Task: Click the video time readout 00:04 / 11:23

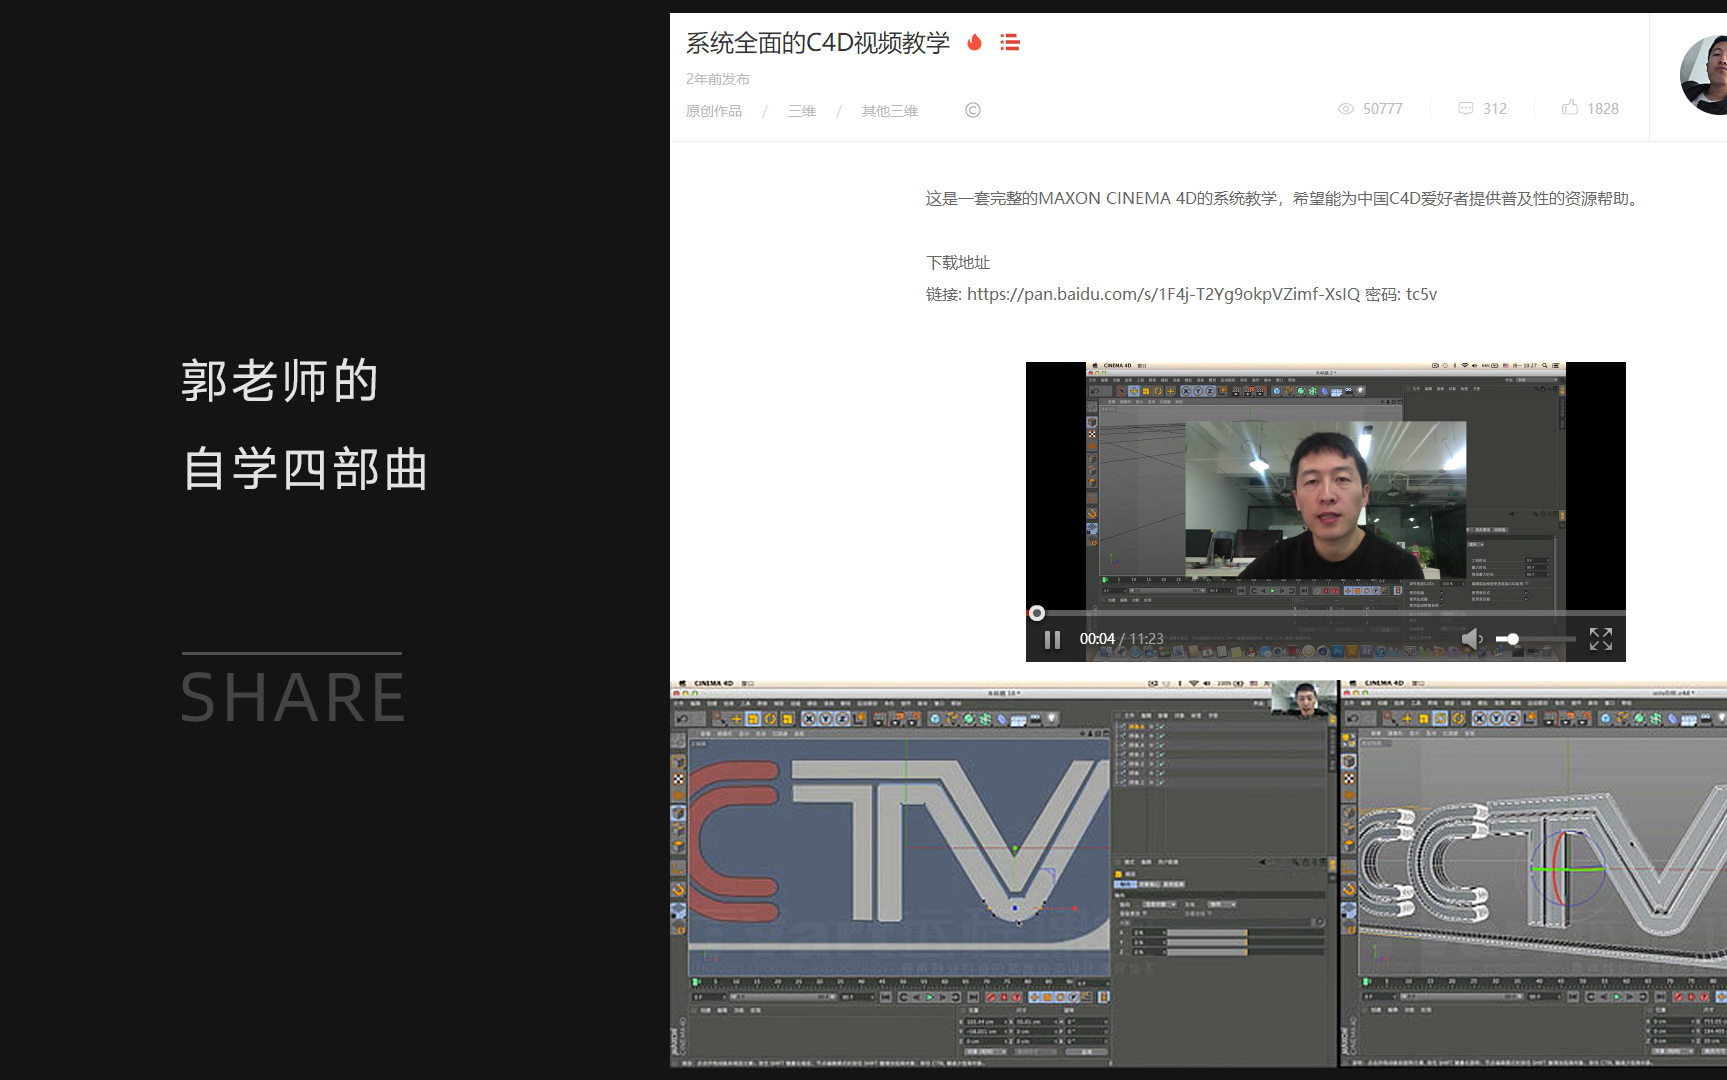Action: pos(1122,639)
